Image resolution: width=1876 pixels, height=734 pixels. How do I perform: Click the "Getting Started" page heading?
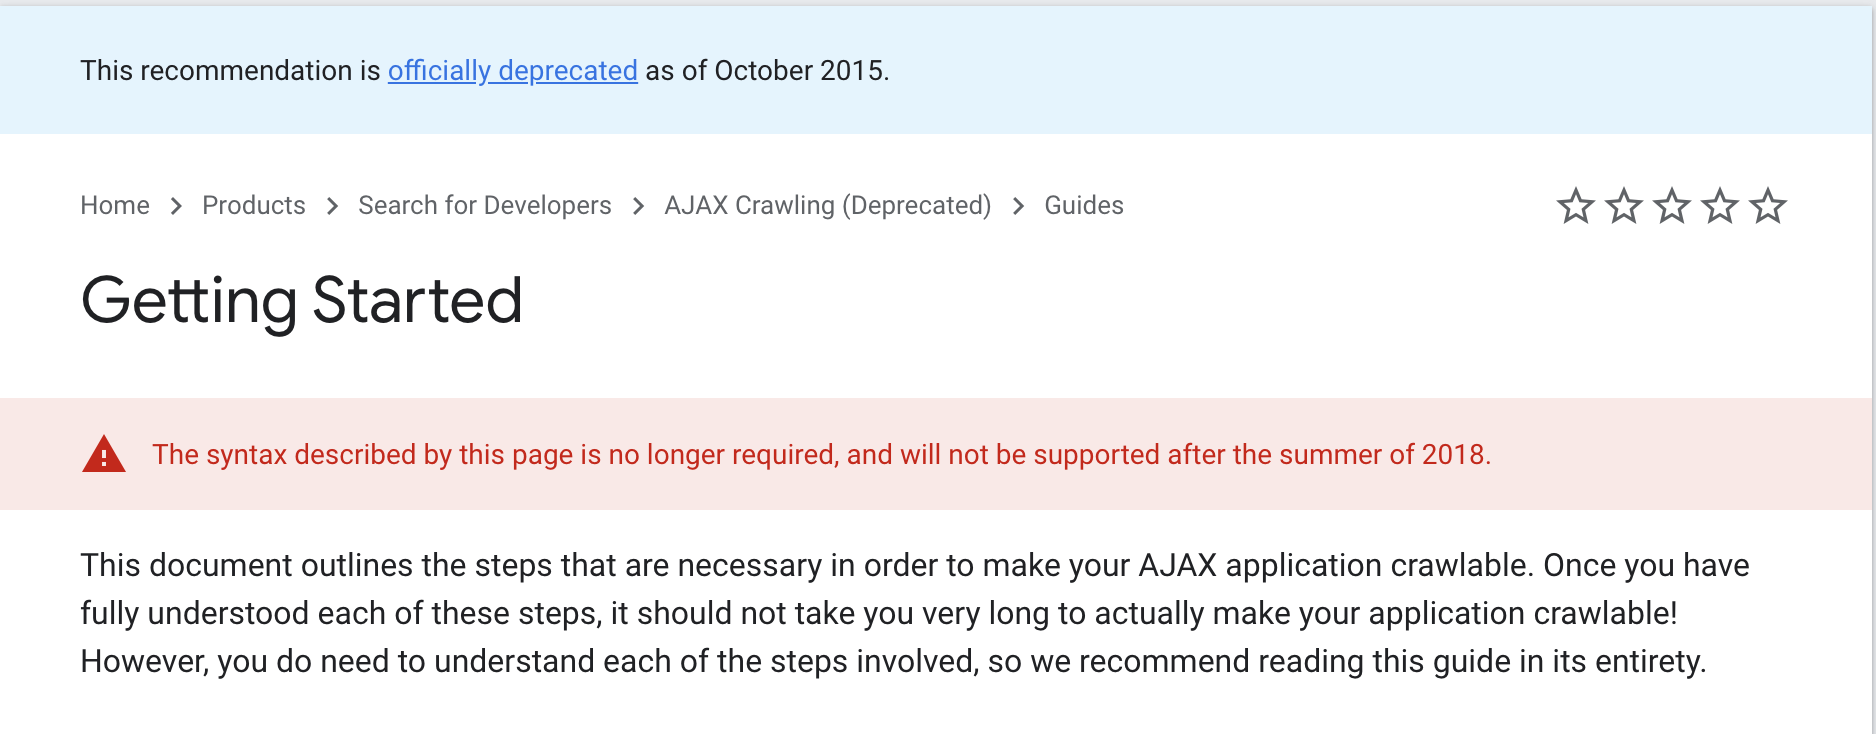(x=301, y=300)
